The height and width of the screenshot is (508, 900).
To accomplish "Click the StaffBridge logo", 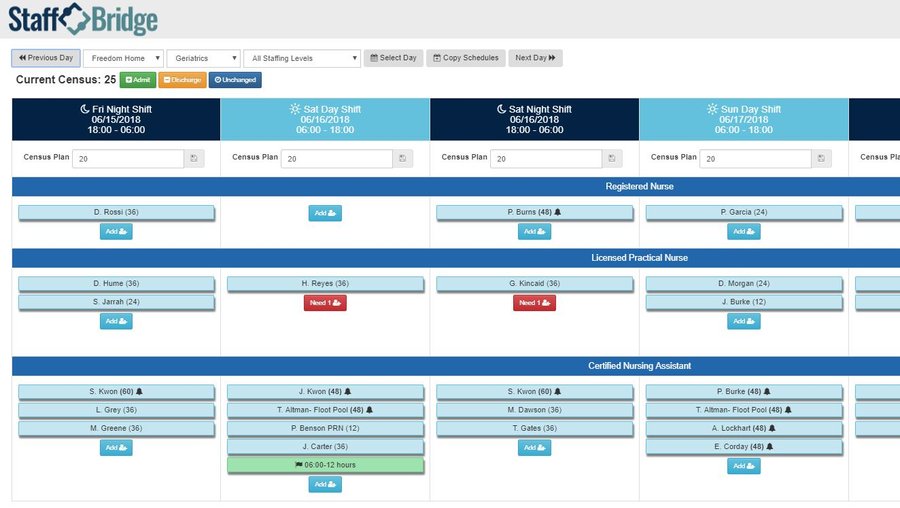I will point(84,19).
